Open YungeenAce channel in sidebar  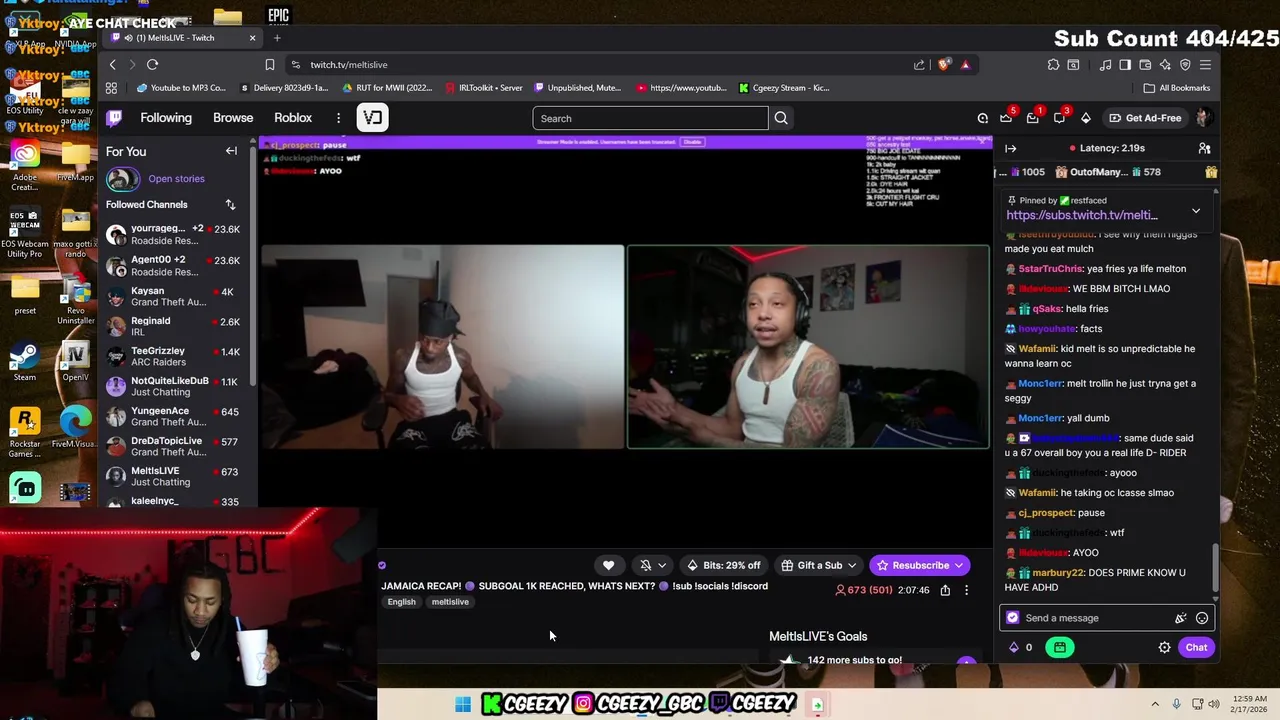point(175,416)
